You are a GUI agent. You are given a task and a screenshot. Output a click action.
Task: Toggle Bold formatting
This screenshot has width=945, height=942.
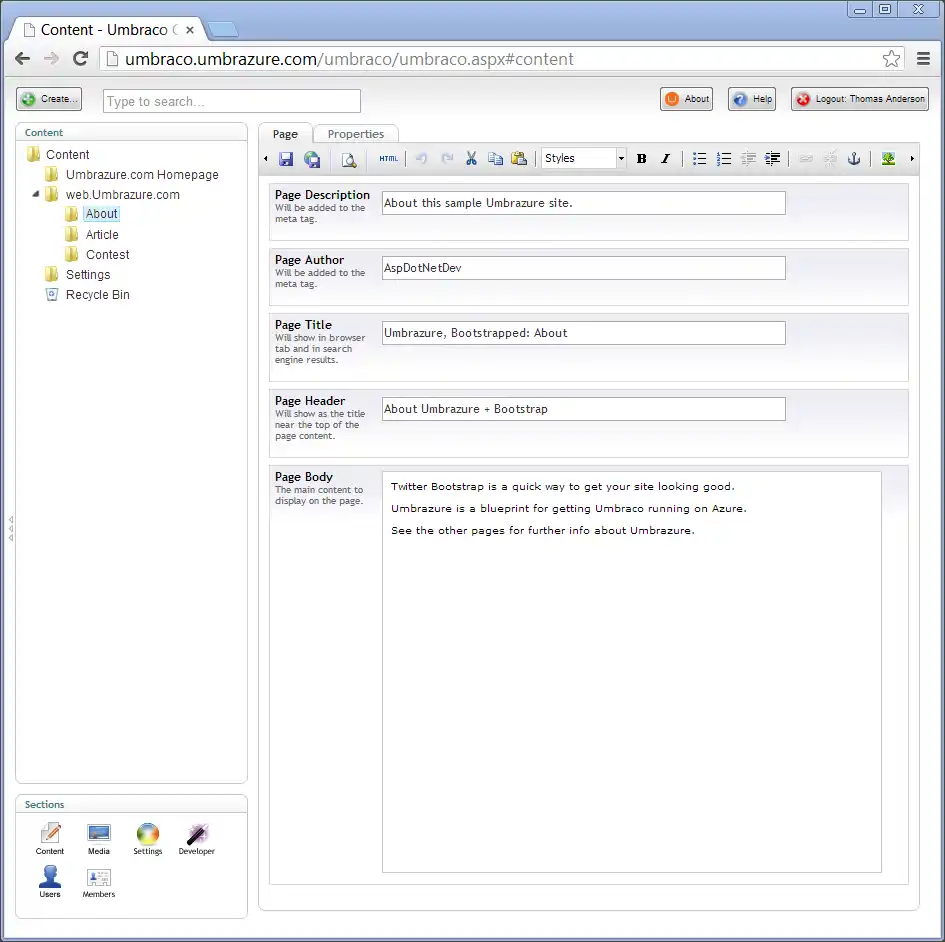pyautogui.click(x=641, y=159)
